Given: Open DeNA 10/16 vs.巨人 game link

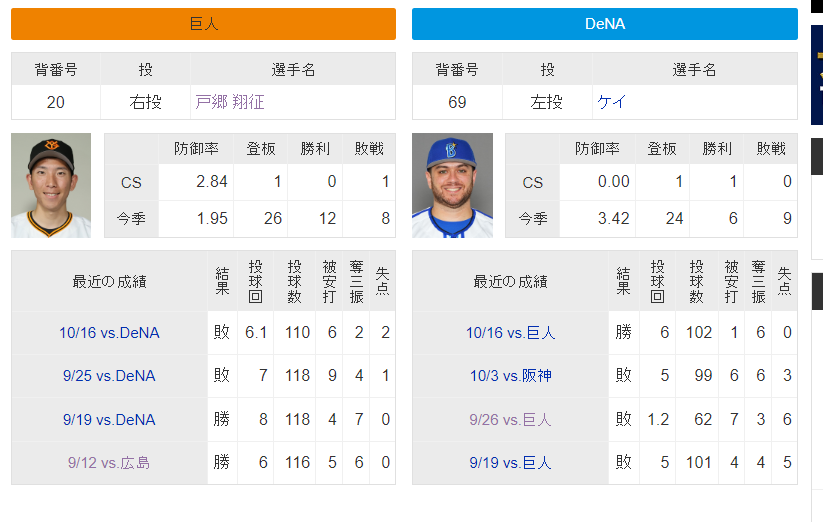Looking at the screenshot, I should click(x=510, y=333).
